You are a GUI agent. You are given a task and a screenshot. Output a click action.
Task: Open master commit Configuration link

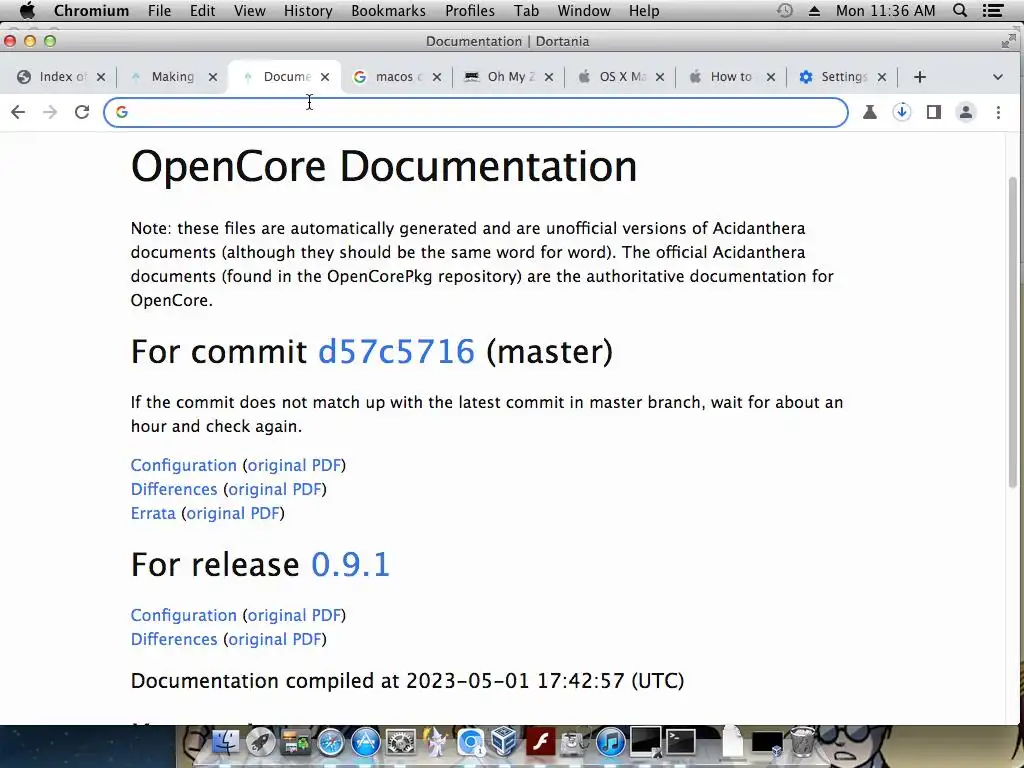pyautogui.click(x=184, y=465)
